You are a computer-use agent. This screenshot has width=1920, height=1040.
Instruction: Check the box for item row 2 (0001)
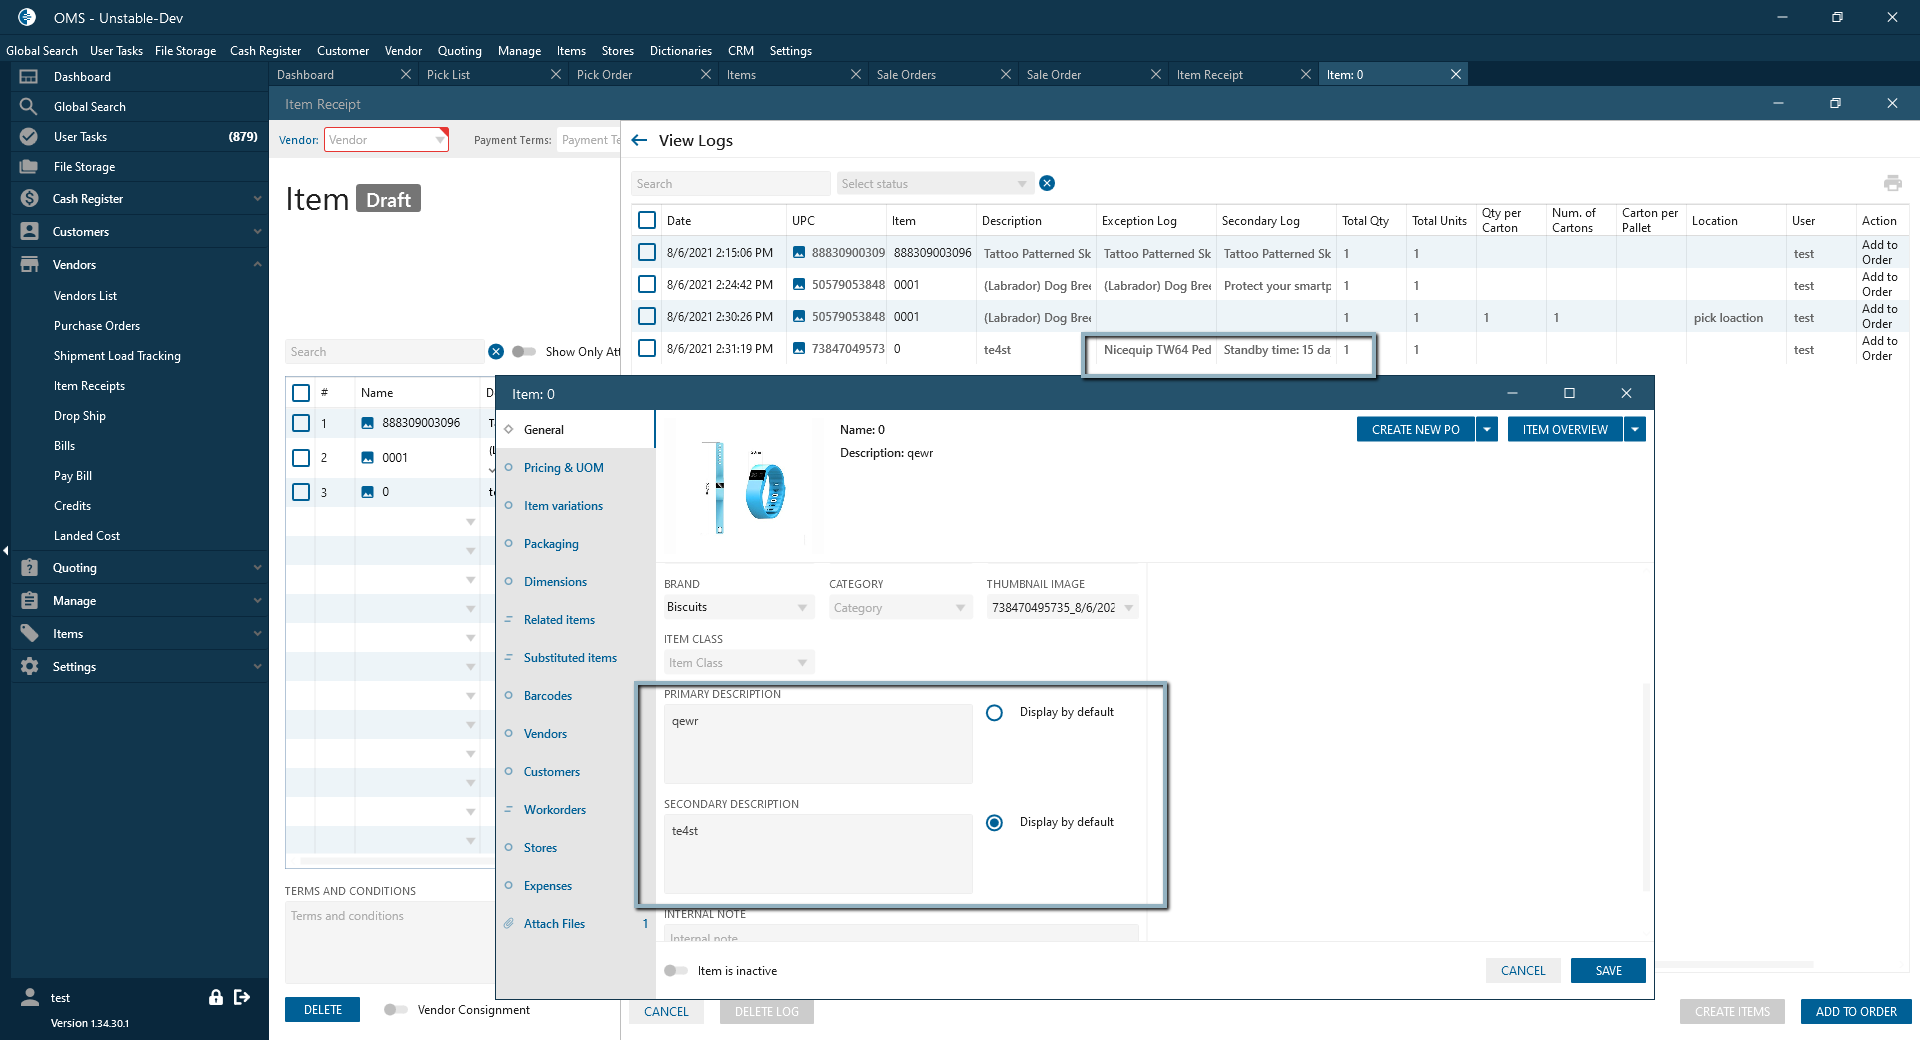click(x=301, y=458)
